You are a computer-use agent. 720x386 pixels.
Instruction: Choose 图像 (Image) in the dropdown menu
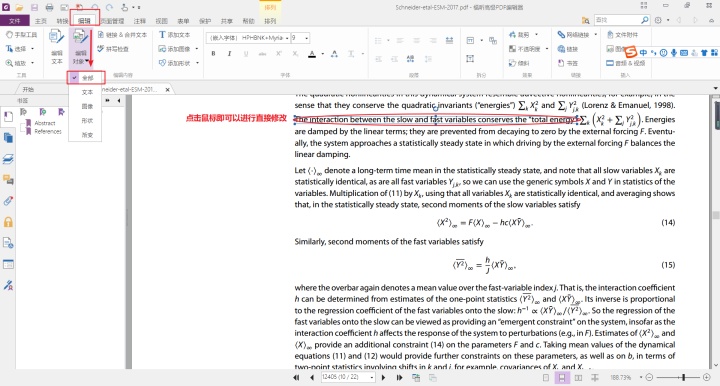click(87, 106)
